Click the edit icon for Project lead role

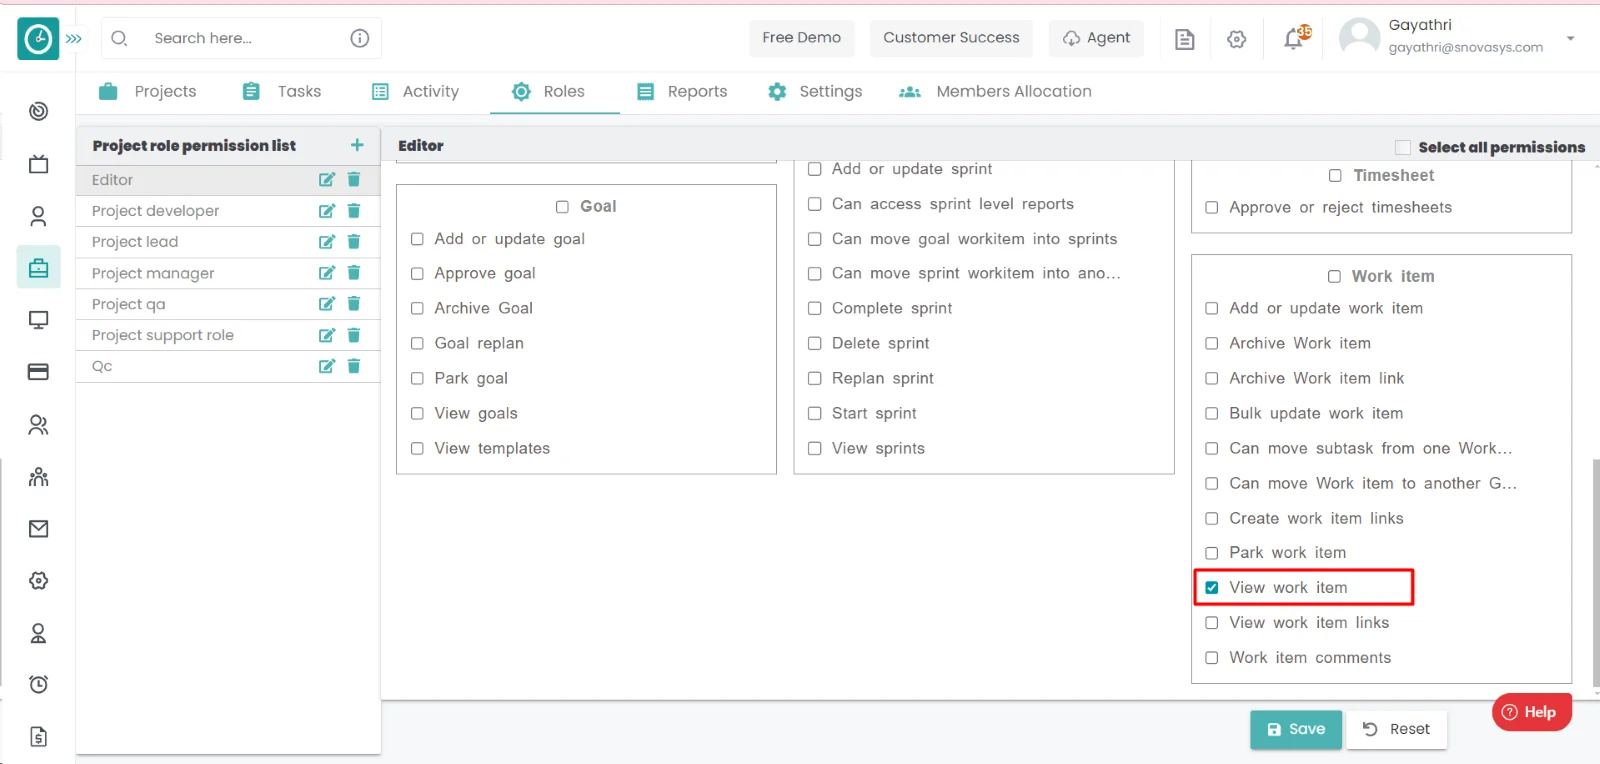326,242
